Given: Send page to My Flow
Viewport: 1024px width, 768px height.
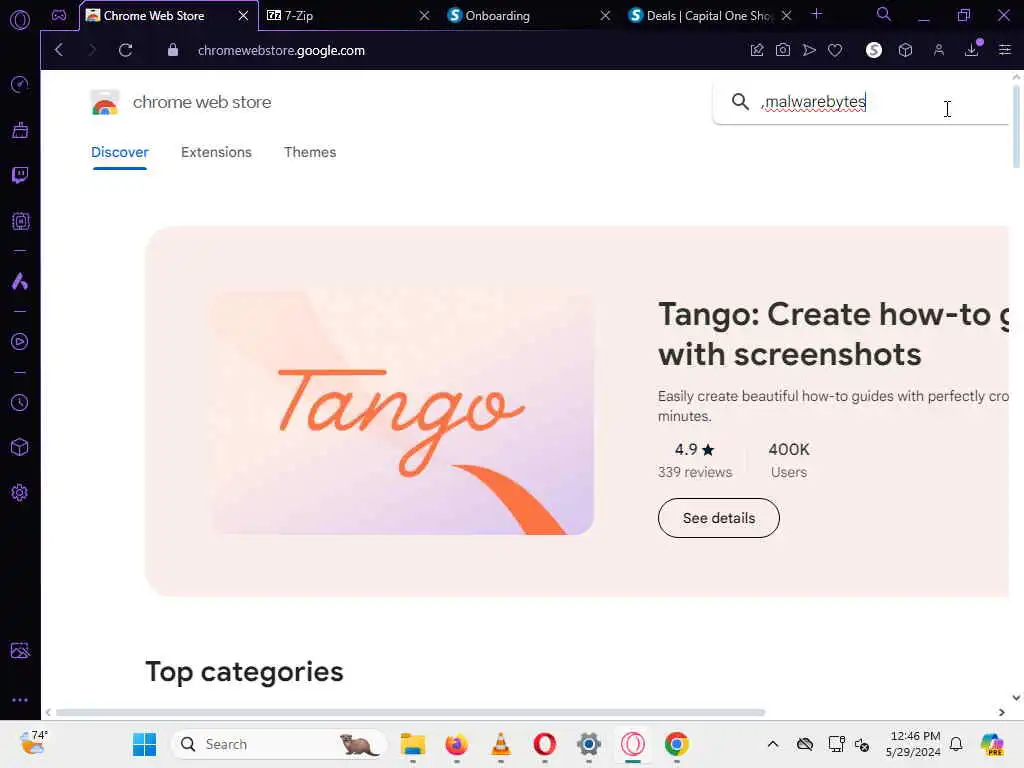Looking at the screenshot, I should 809,50.
